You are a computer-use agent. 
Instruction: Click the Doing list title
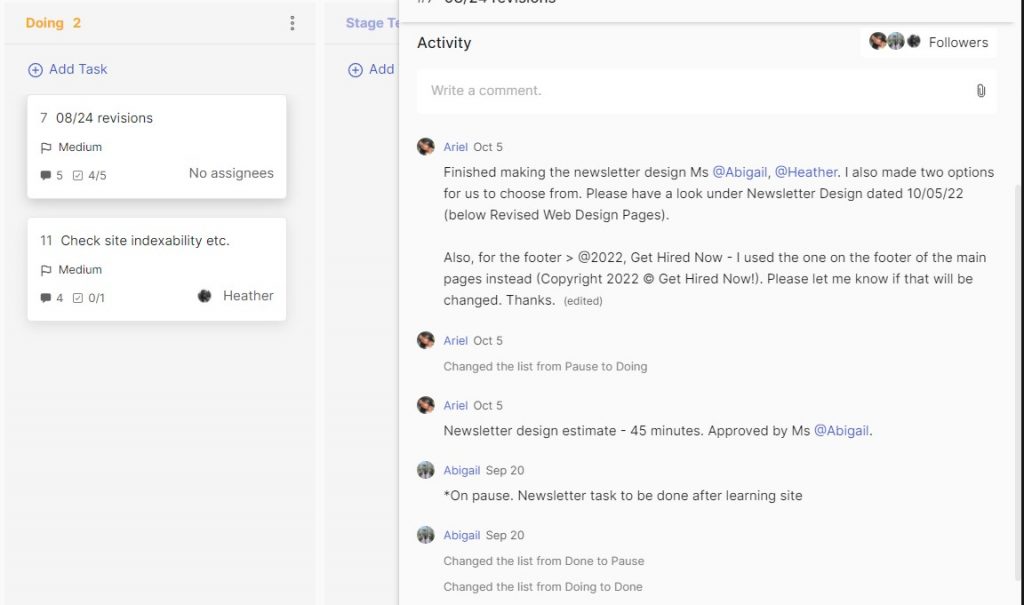tap(44, 23)
